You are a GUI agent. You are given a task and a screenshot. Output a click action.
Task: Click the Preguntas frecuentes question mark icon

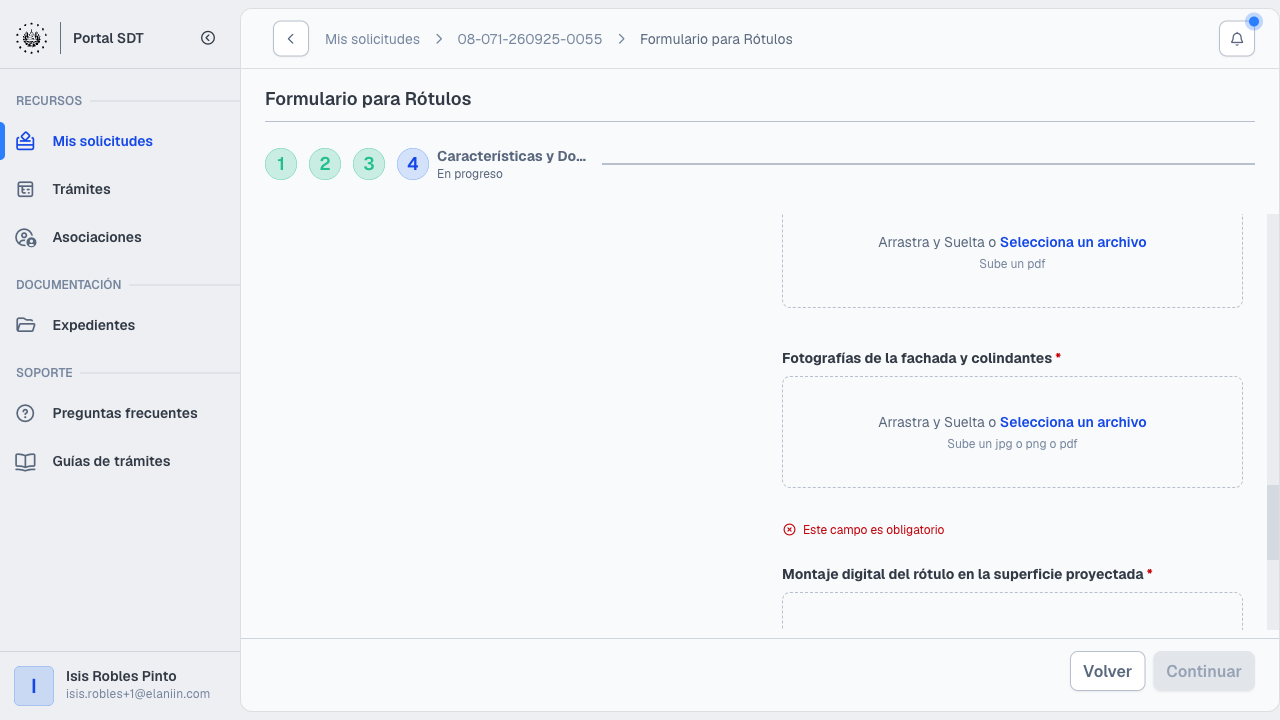point(26,413)
